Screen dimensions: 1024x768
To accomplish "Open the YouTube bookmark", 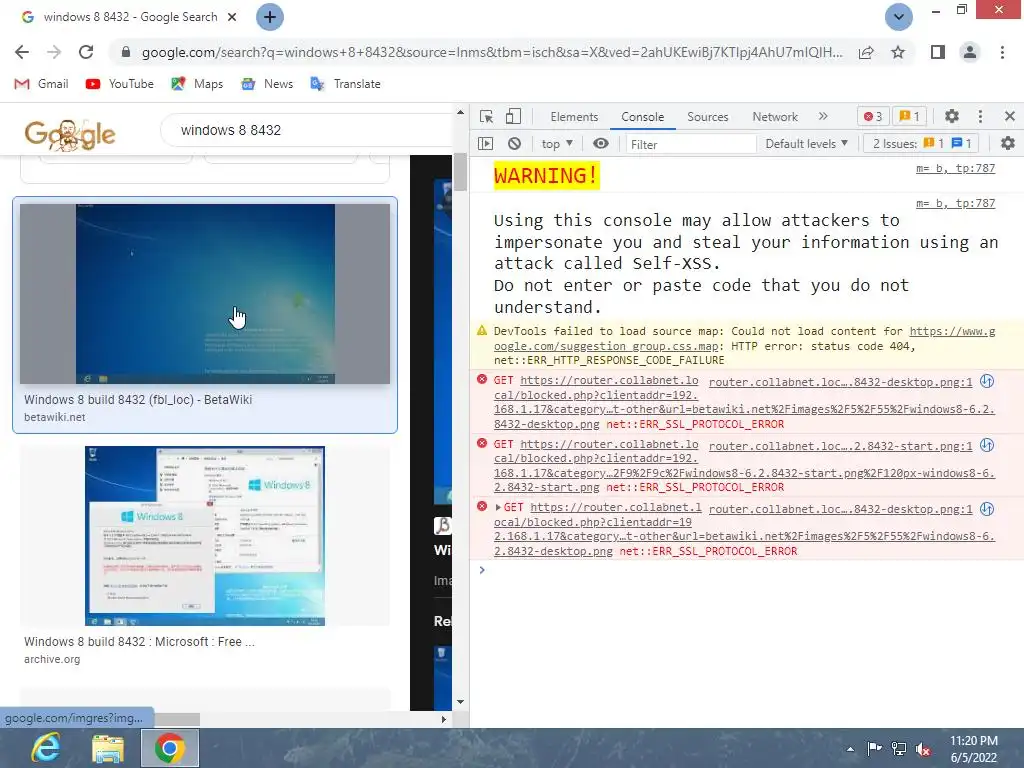I will [x=120, y=84].
